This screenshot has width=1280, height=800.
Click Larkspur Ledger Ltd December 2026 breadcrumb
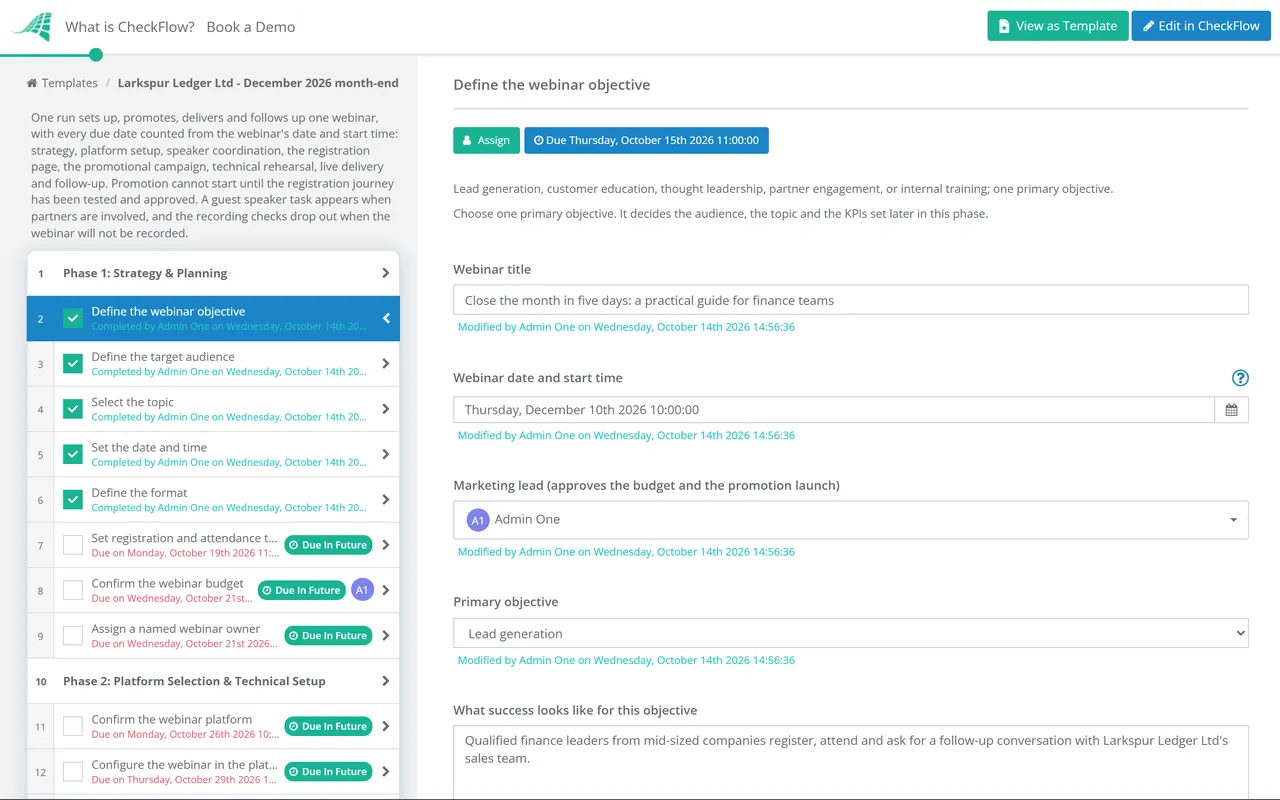point(258,83)
